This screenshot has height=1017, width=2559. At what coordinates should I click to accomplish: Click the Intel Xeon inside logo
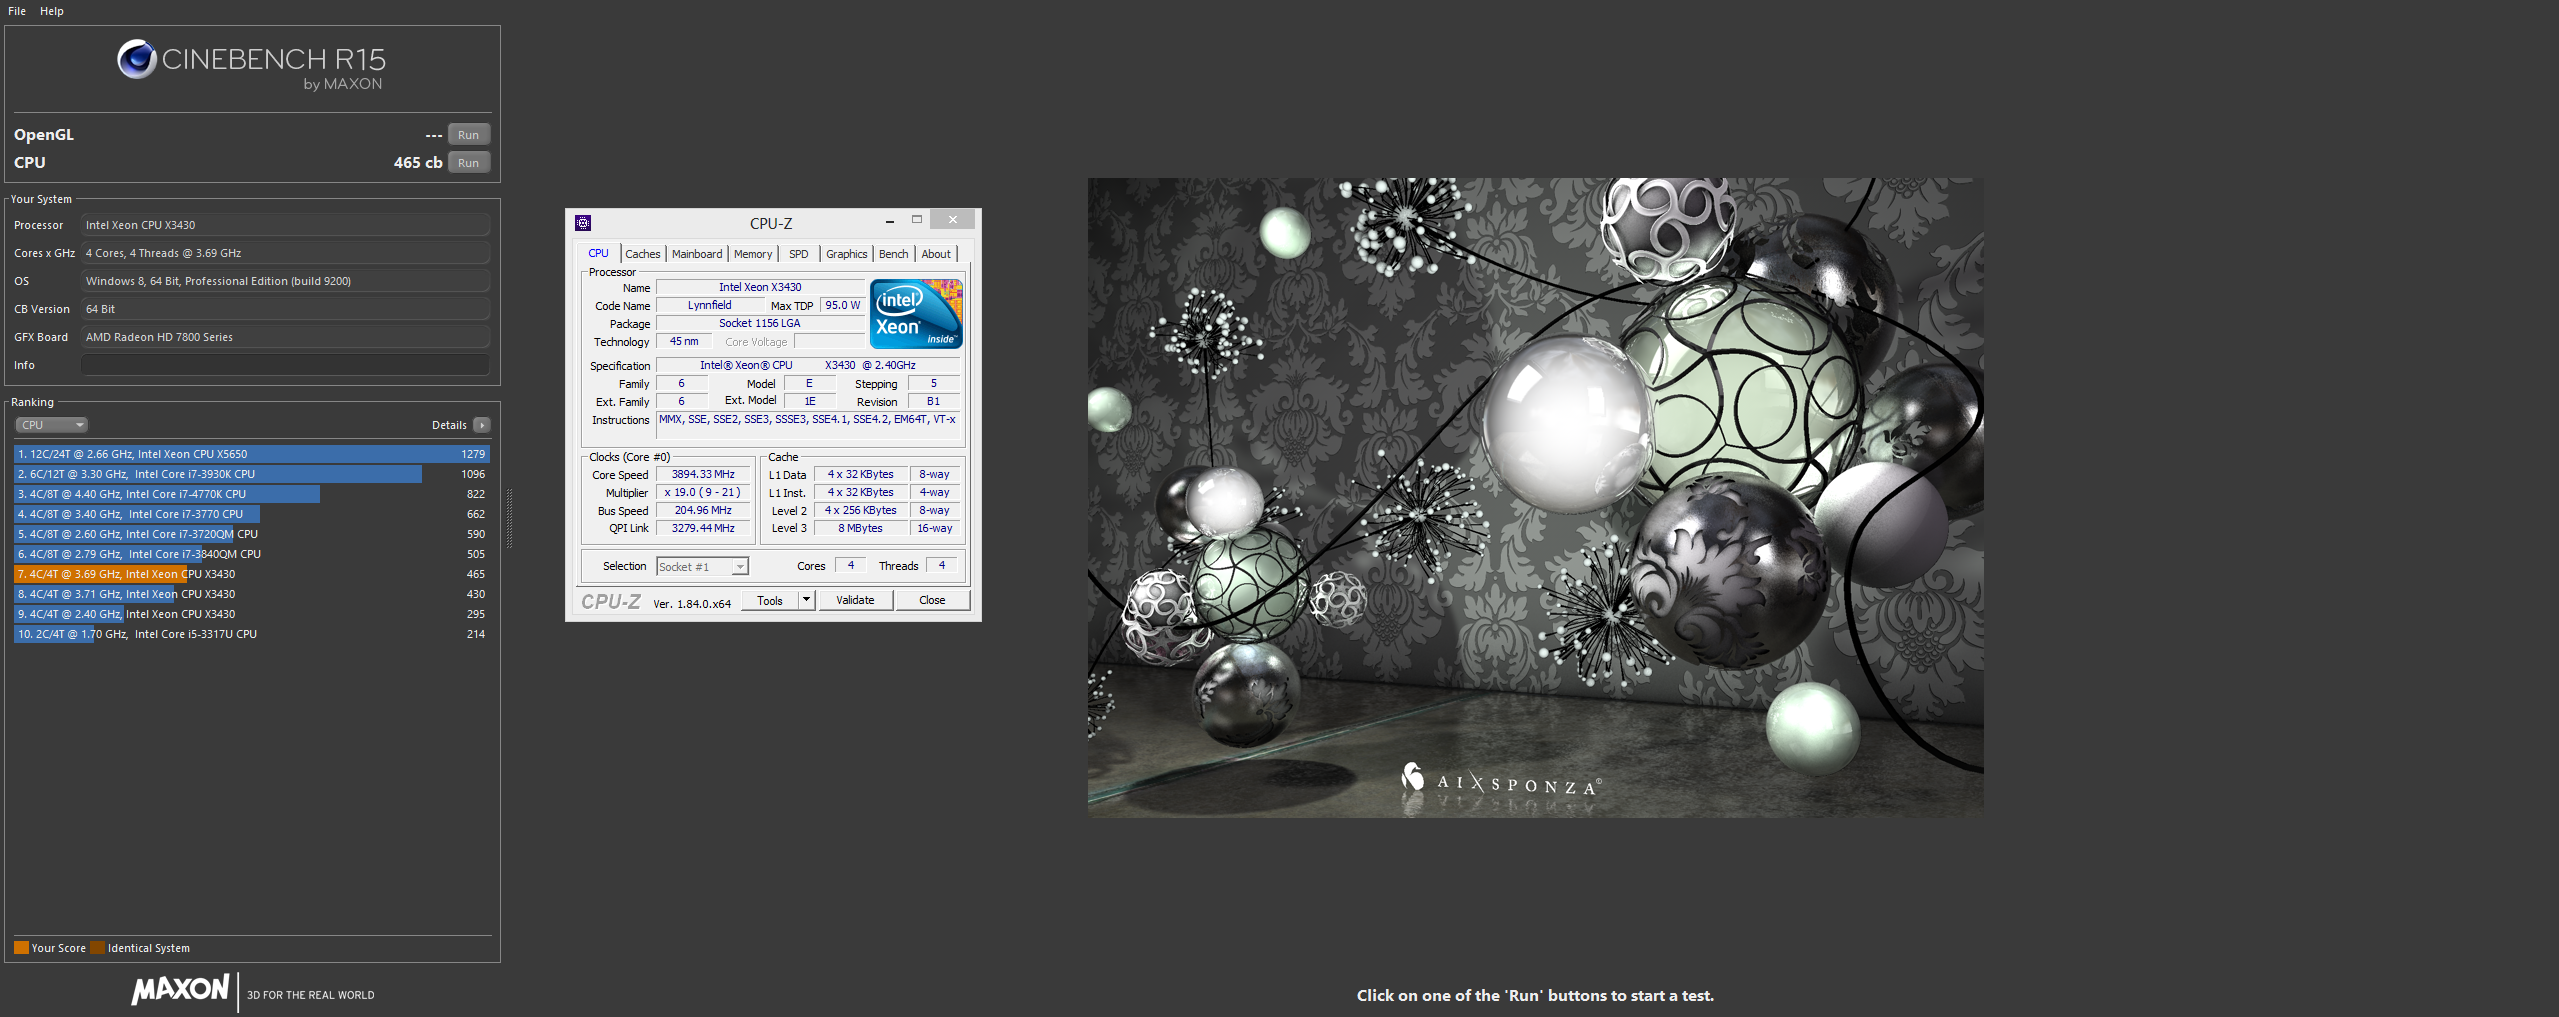(x=916, y=313)
